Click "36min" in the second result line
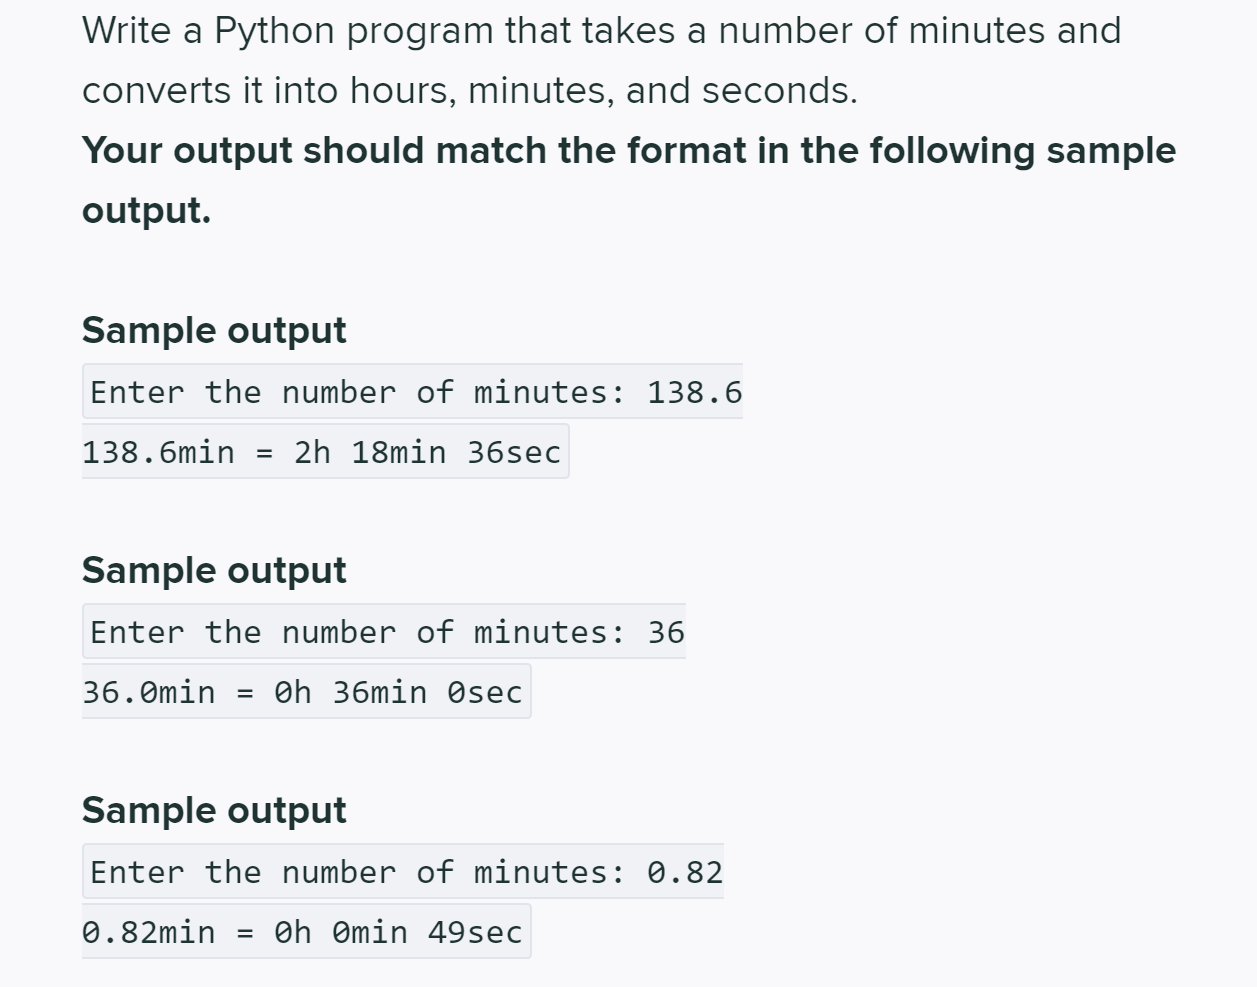The width and height of the screenshot is (1257, 987). pos(380,692)
